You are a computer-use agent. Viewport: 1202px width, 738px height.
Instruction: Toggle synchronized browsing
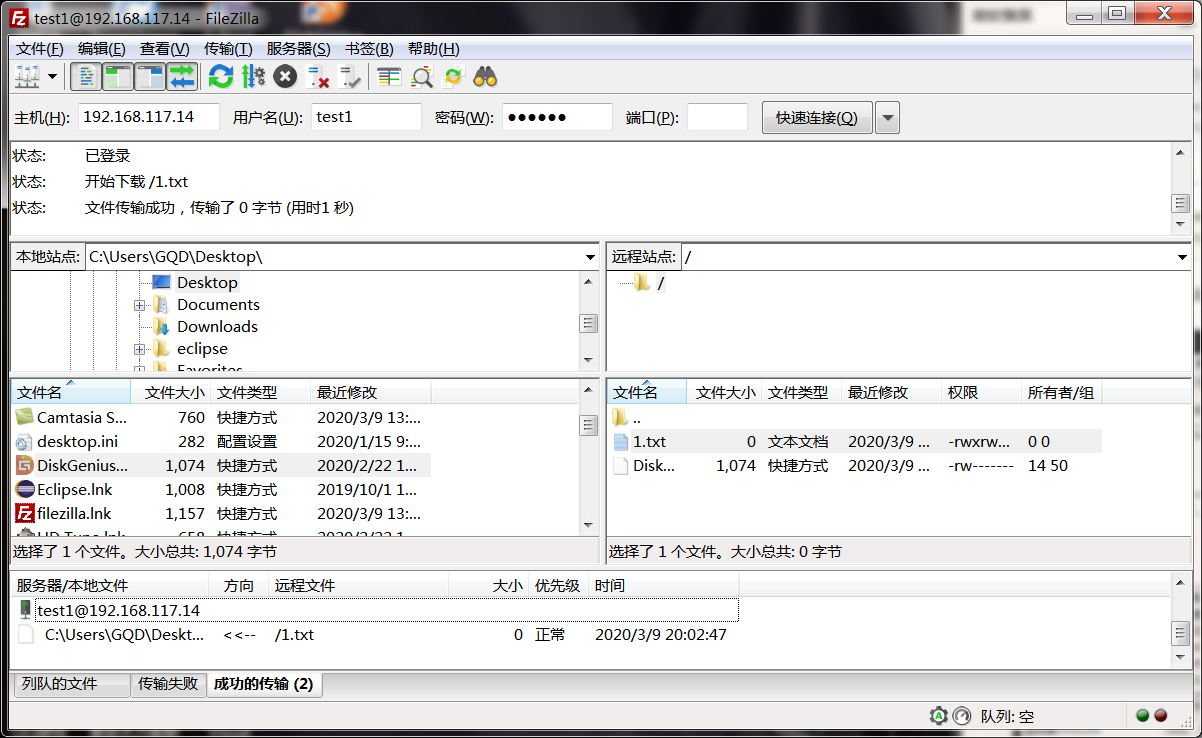(453, 76)
